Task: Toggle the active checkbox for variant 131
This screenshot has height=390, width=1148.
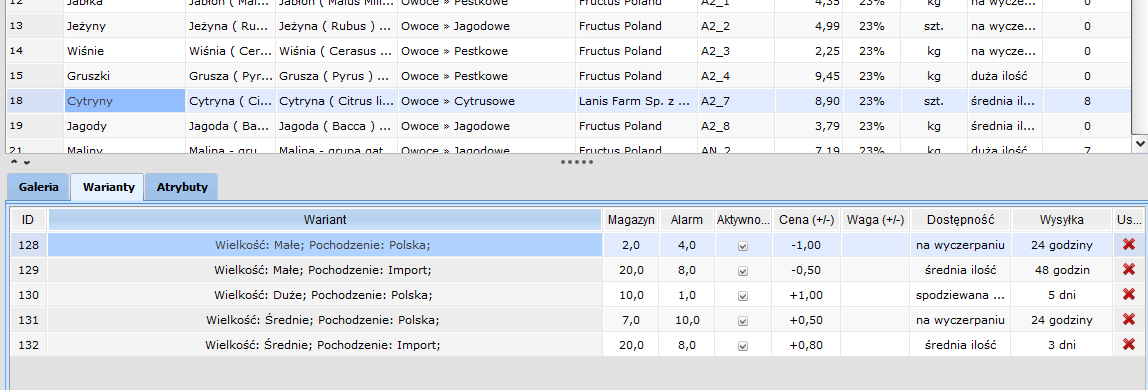Action: pyautogui.click(x=742, y=320)
